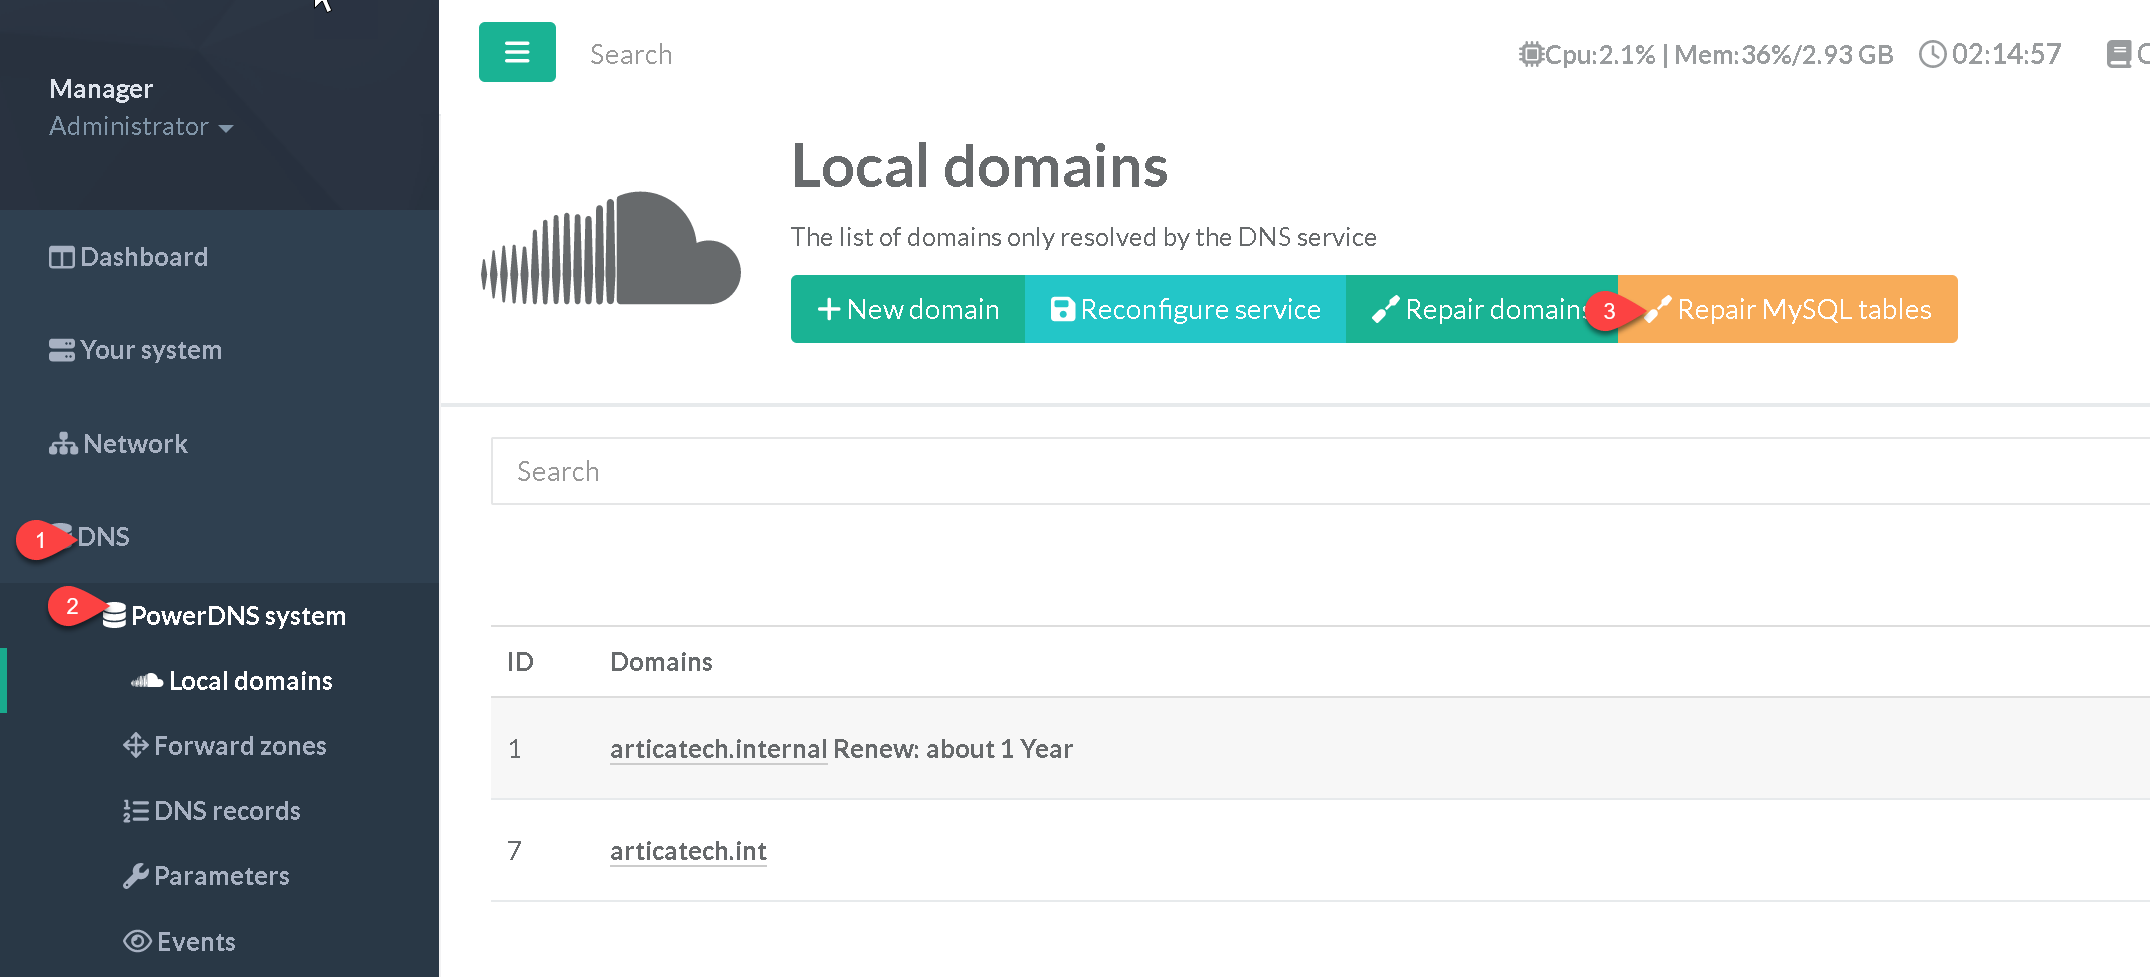
Task: Click the New domain button
Action: tap(908, 309)
